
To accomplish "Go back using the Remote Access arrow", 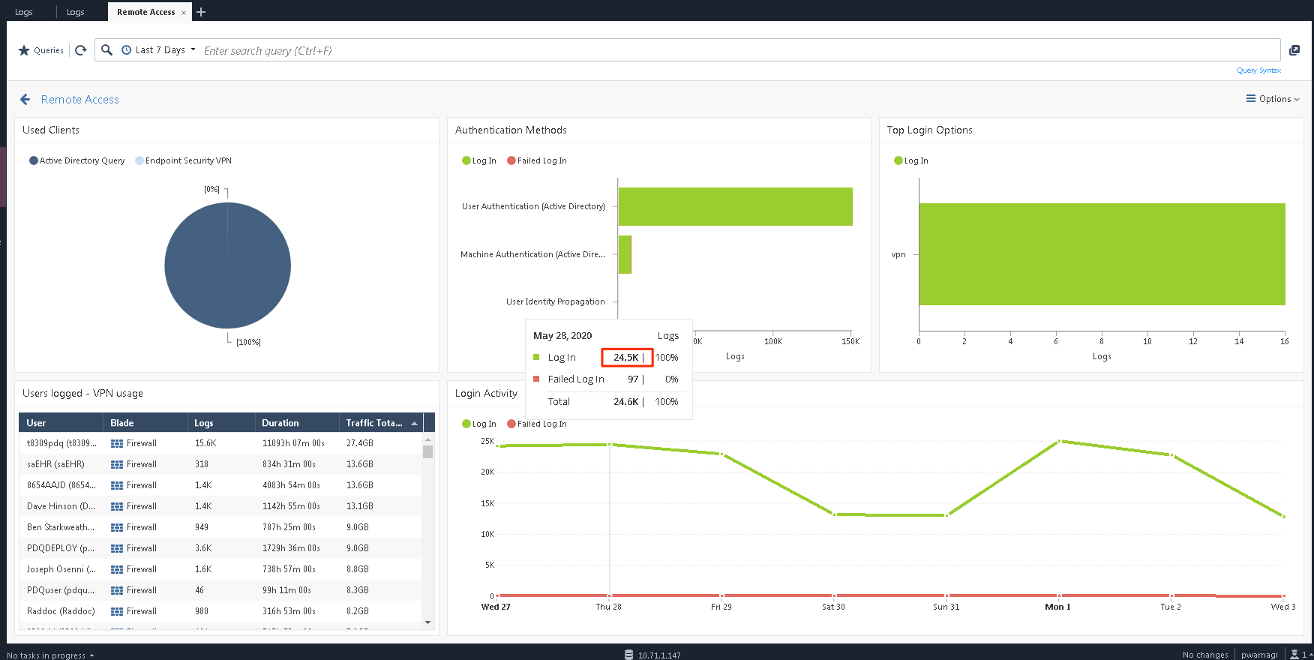I will point(26,99).
